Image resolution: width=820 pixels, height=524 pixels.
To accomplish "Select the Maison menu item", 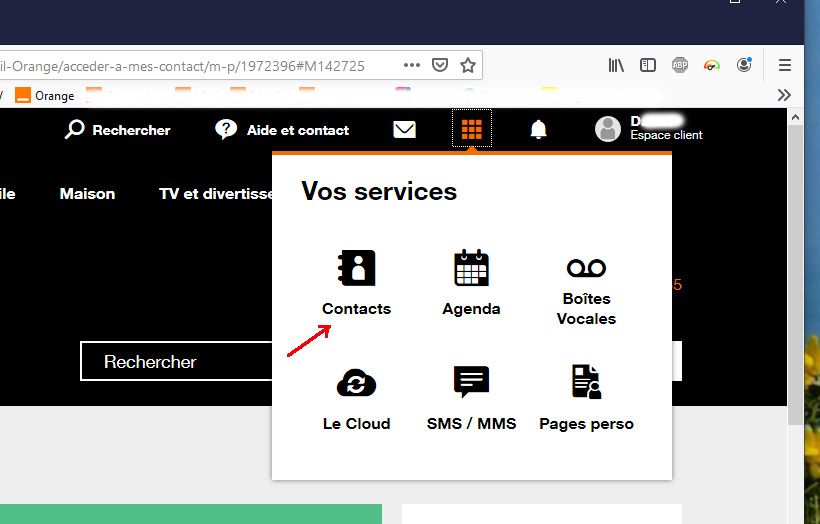I will tap(87, 194).
